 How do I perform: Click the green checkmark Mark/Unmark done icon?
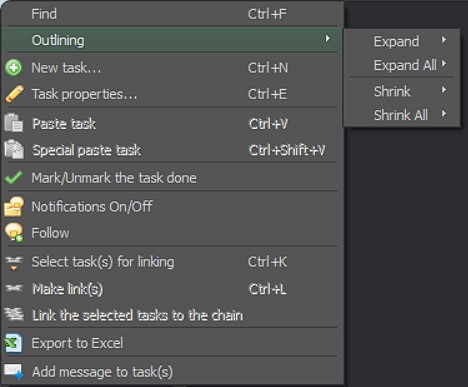point(14,178)
